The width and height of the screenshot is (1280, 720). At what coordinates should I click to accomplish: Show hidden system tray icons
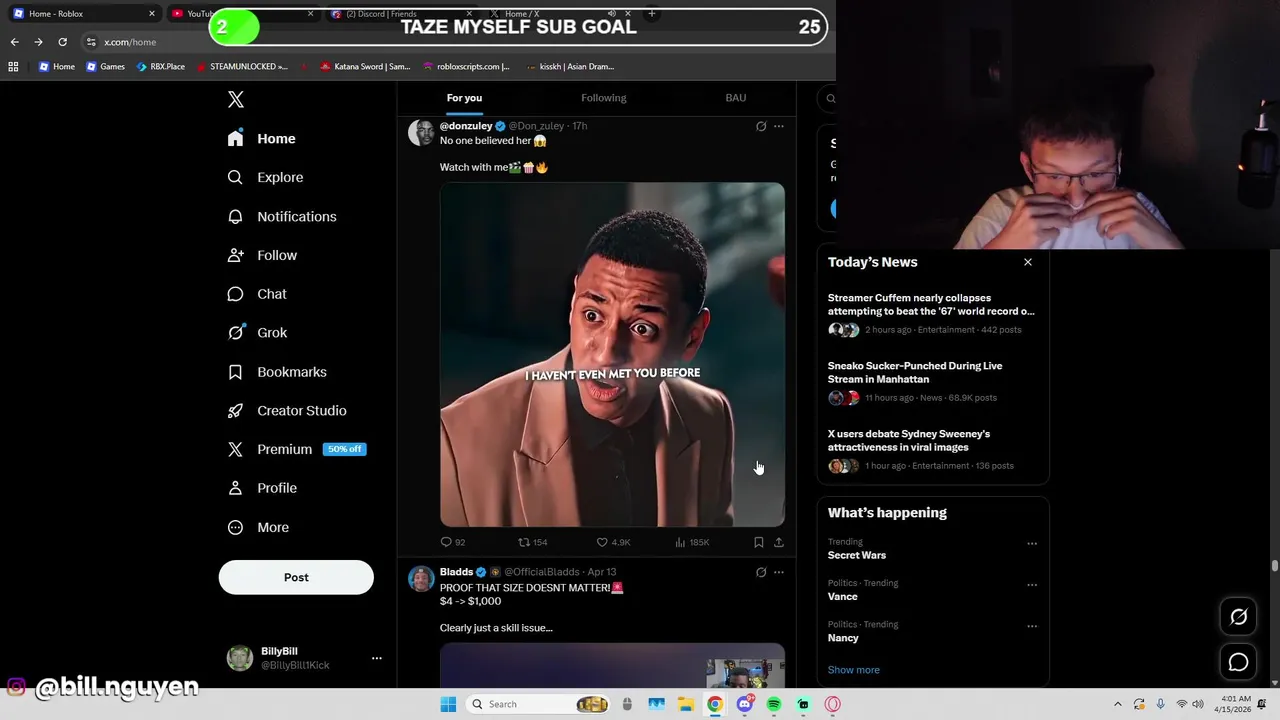tap(1118, 704)
